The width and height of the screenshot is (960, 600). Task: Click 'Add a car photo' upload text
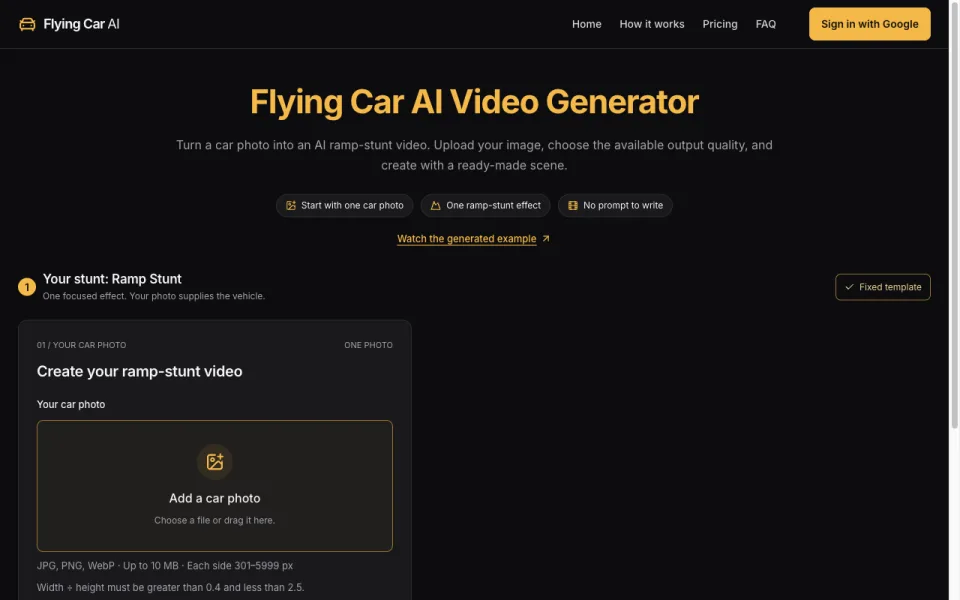click(214, 498)
